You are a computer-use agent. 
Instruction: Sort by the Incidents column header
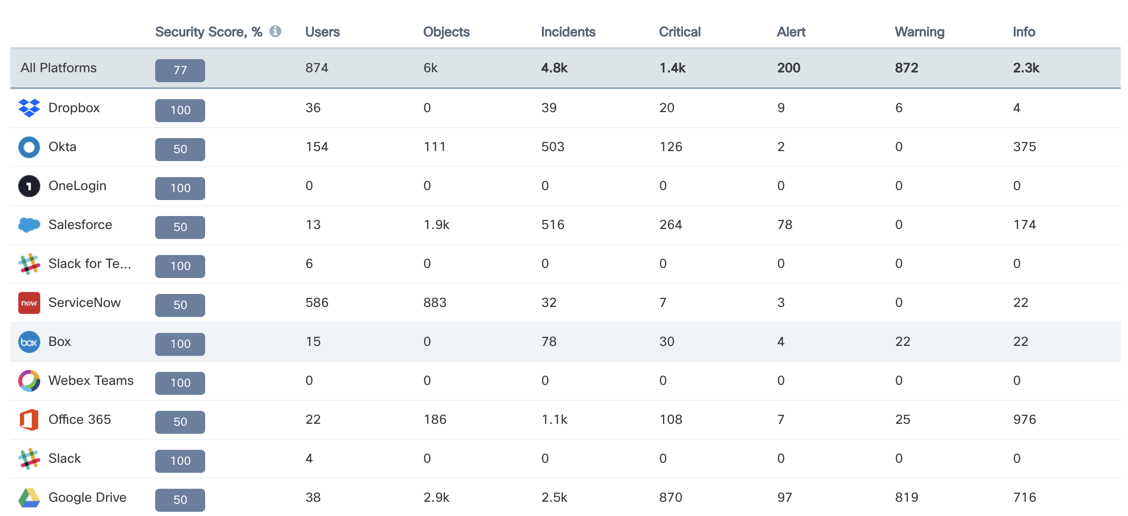click(x=568, y=32)
